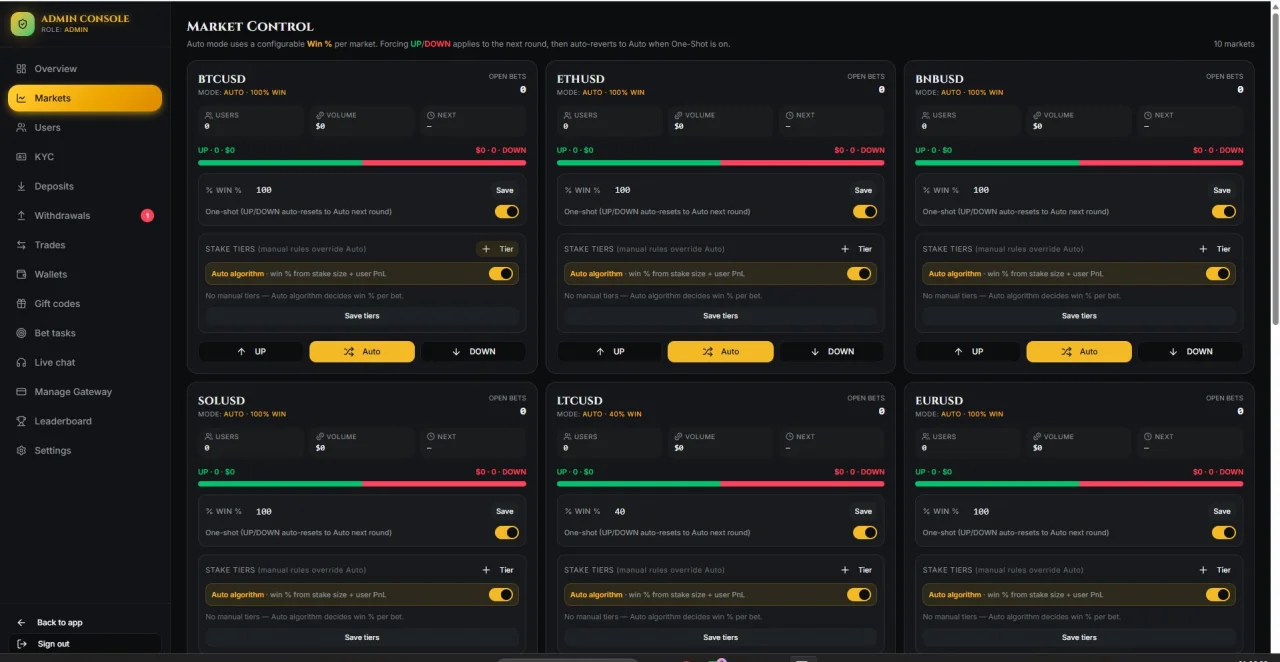Toggle LTCUSD Auto algorithm switch
Screen dimensions: 1280x662
859,594
